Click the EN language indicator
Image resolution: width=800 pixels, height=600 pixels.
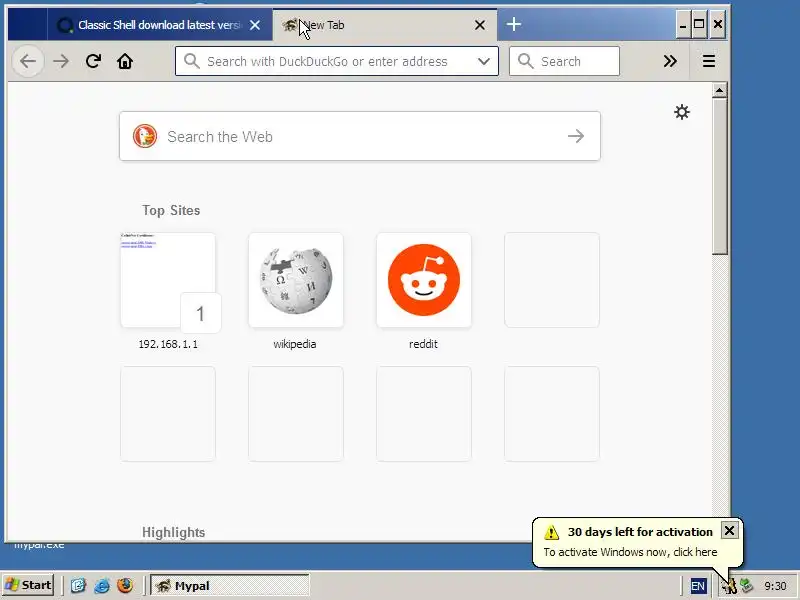point(698,586)
